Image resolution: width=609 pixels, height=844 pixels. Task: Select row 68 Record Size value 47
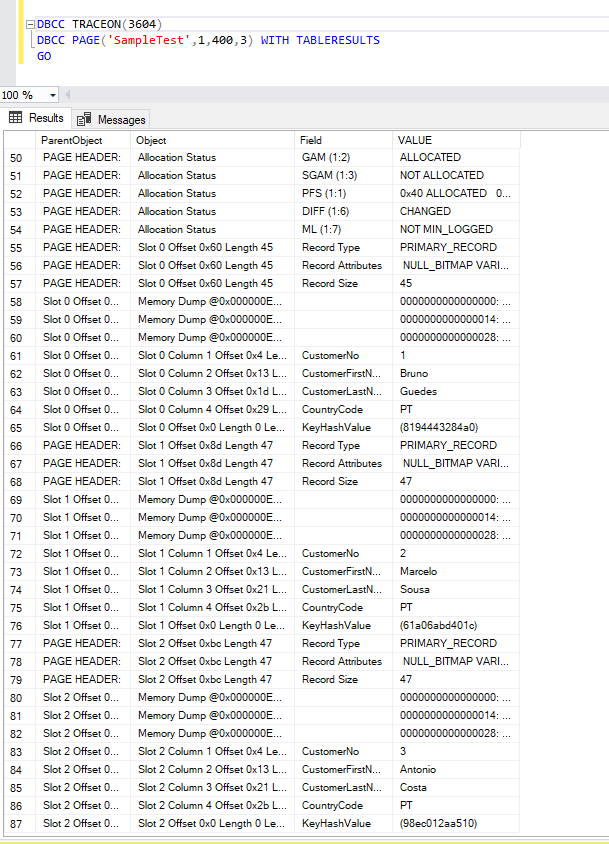(456, 481)
